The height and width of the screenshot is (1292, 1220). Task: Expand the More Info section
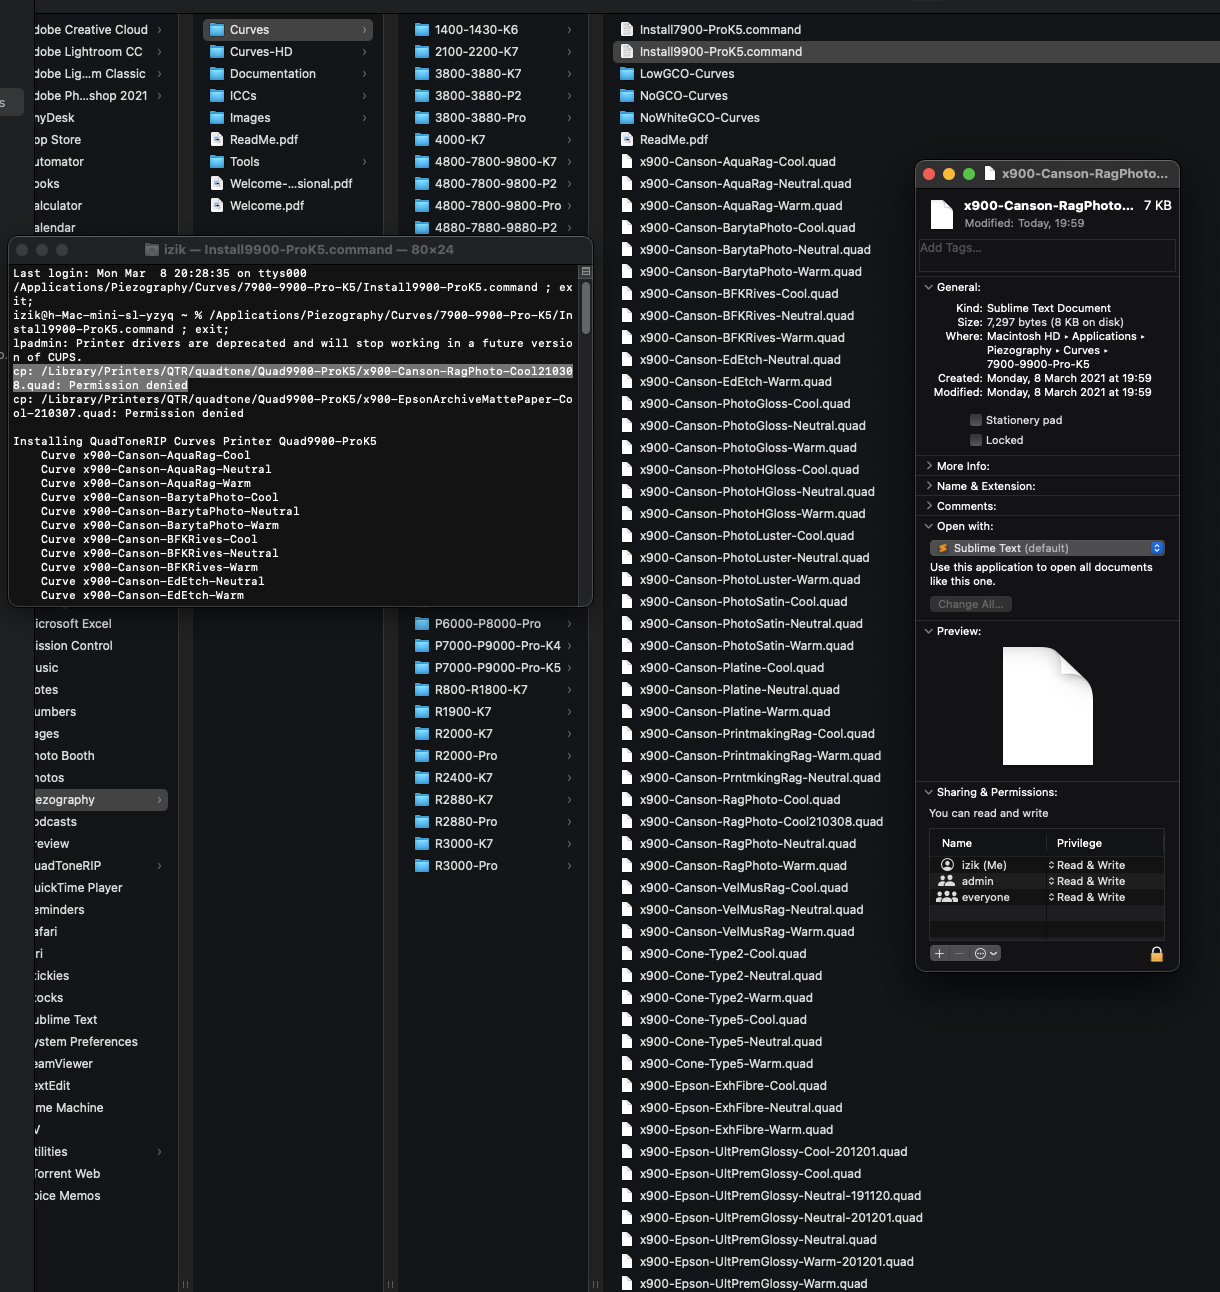[x=929, y=466]
